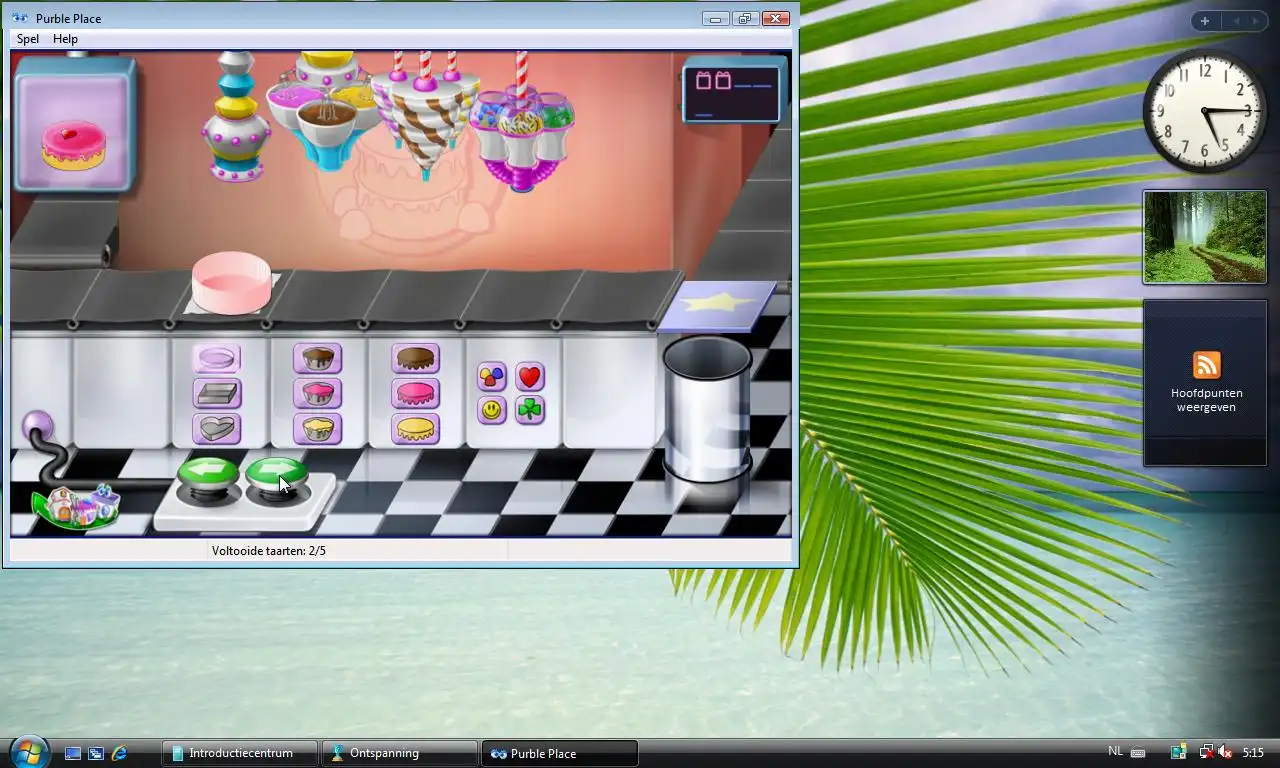Open the disconnected network tray icon
This screenshot has height=768, width=1280.
point(1206,752)
